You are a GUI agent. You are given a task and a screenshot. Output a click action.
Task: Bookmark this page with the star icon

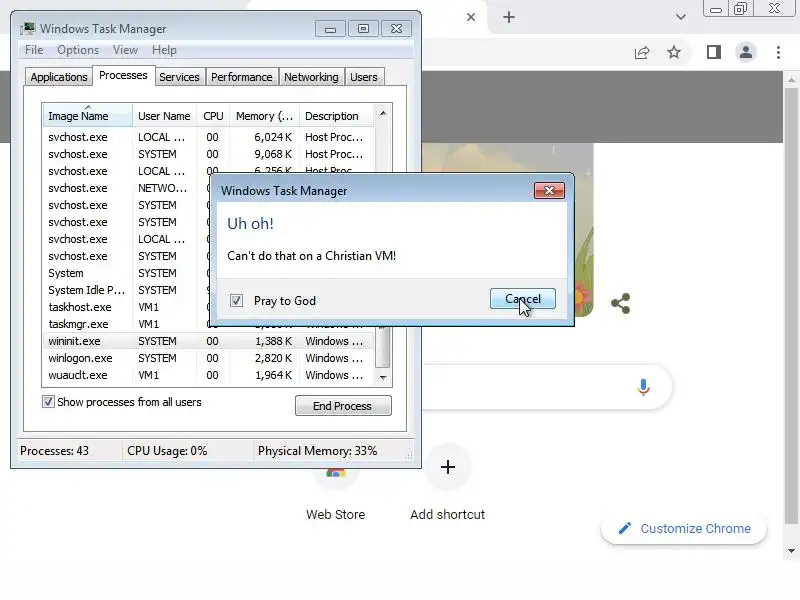[674, 52]
